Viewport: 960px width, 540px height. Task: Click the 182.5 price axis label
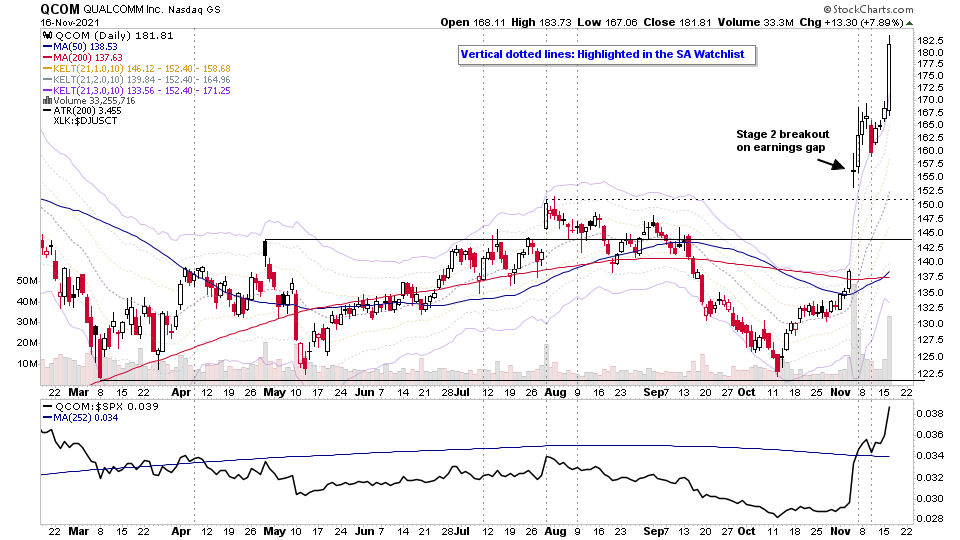tap(930, 40)
